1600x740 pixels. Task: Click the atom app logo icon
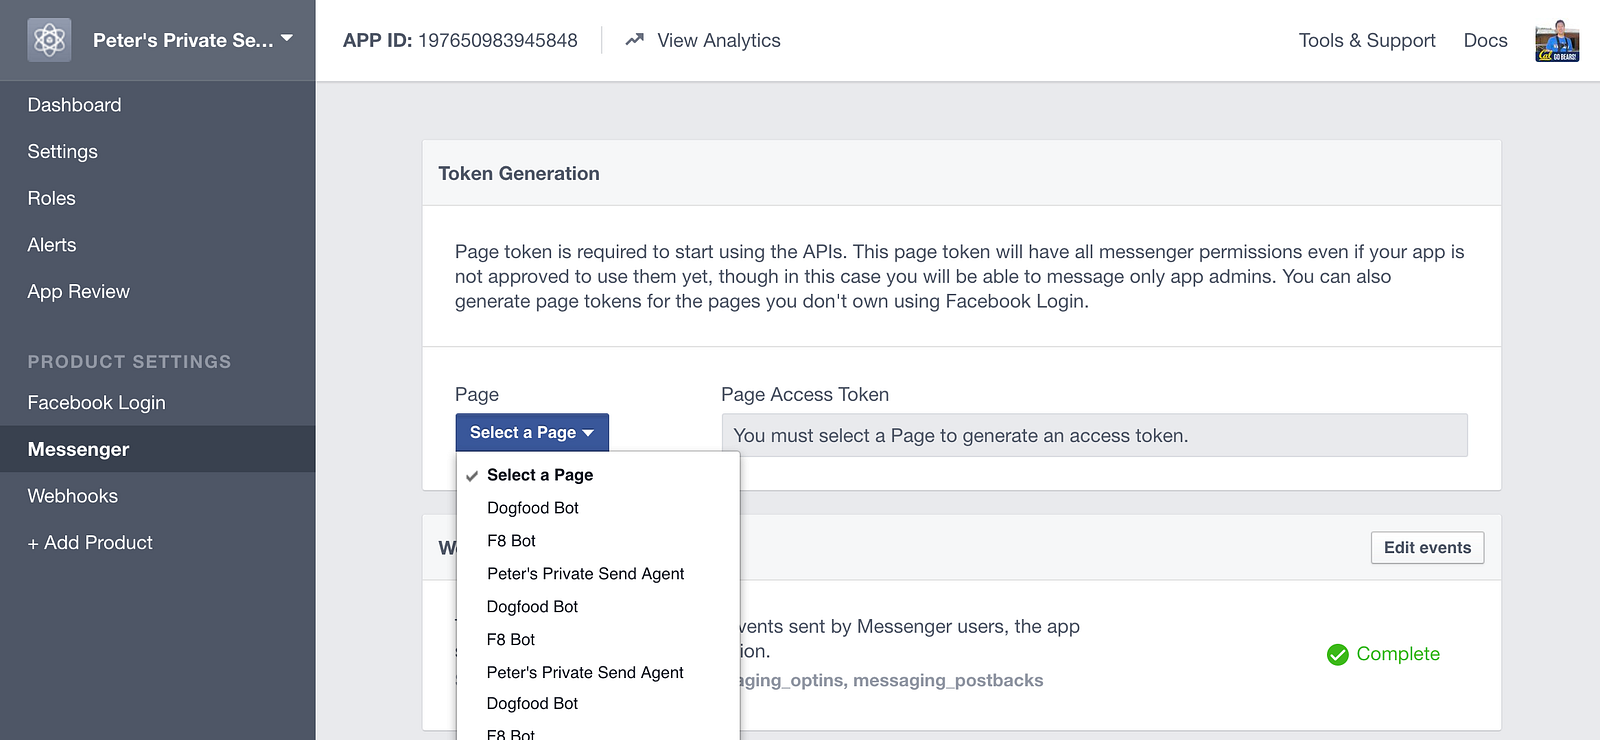(49, 40)
